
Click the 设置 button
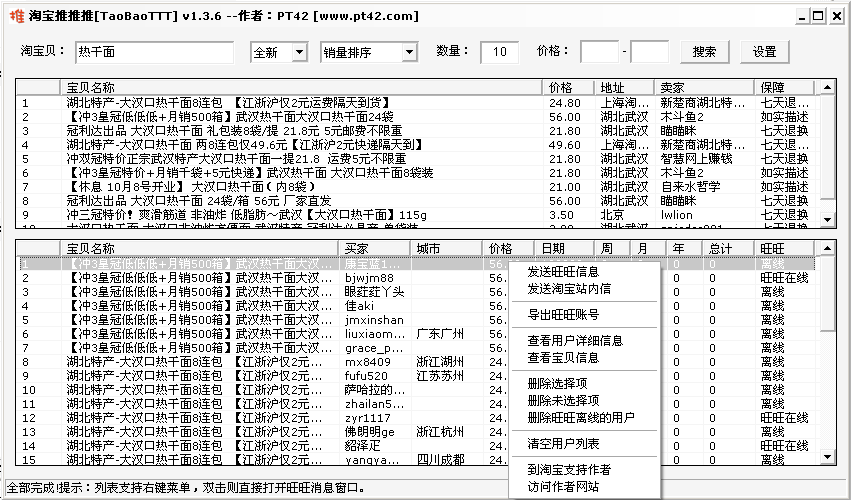764,52
